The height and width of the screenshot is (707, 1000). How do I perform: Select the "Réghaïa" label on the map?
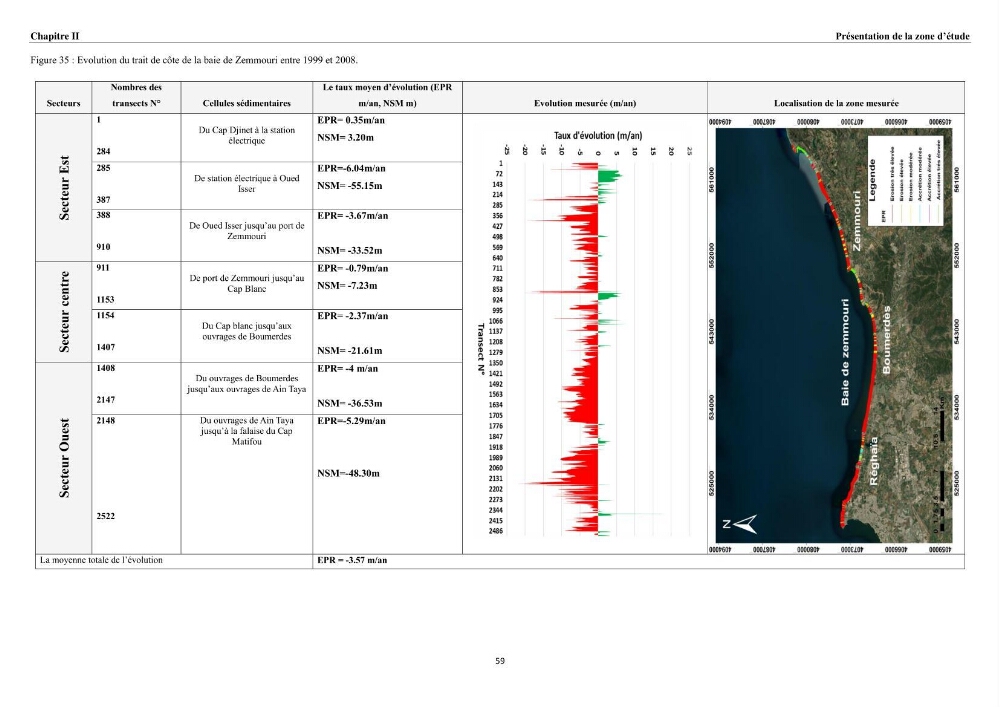pos(873,461)
